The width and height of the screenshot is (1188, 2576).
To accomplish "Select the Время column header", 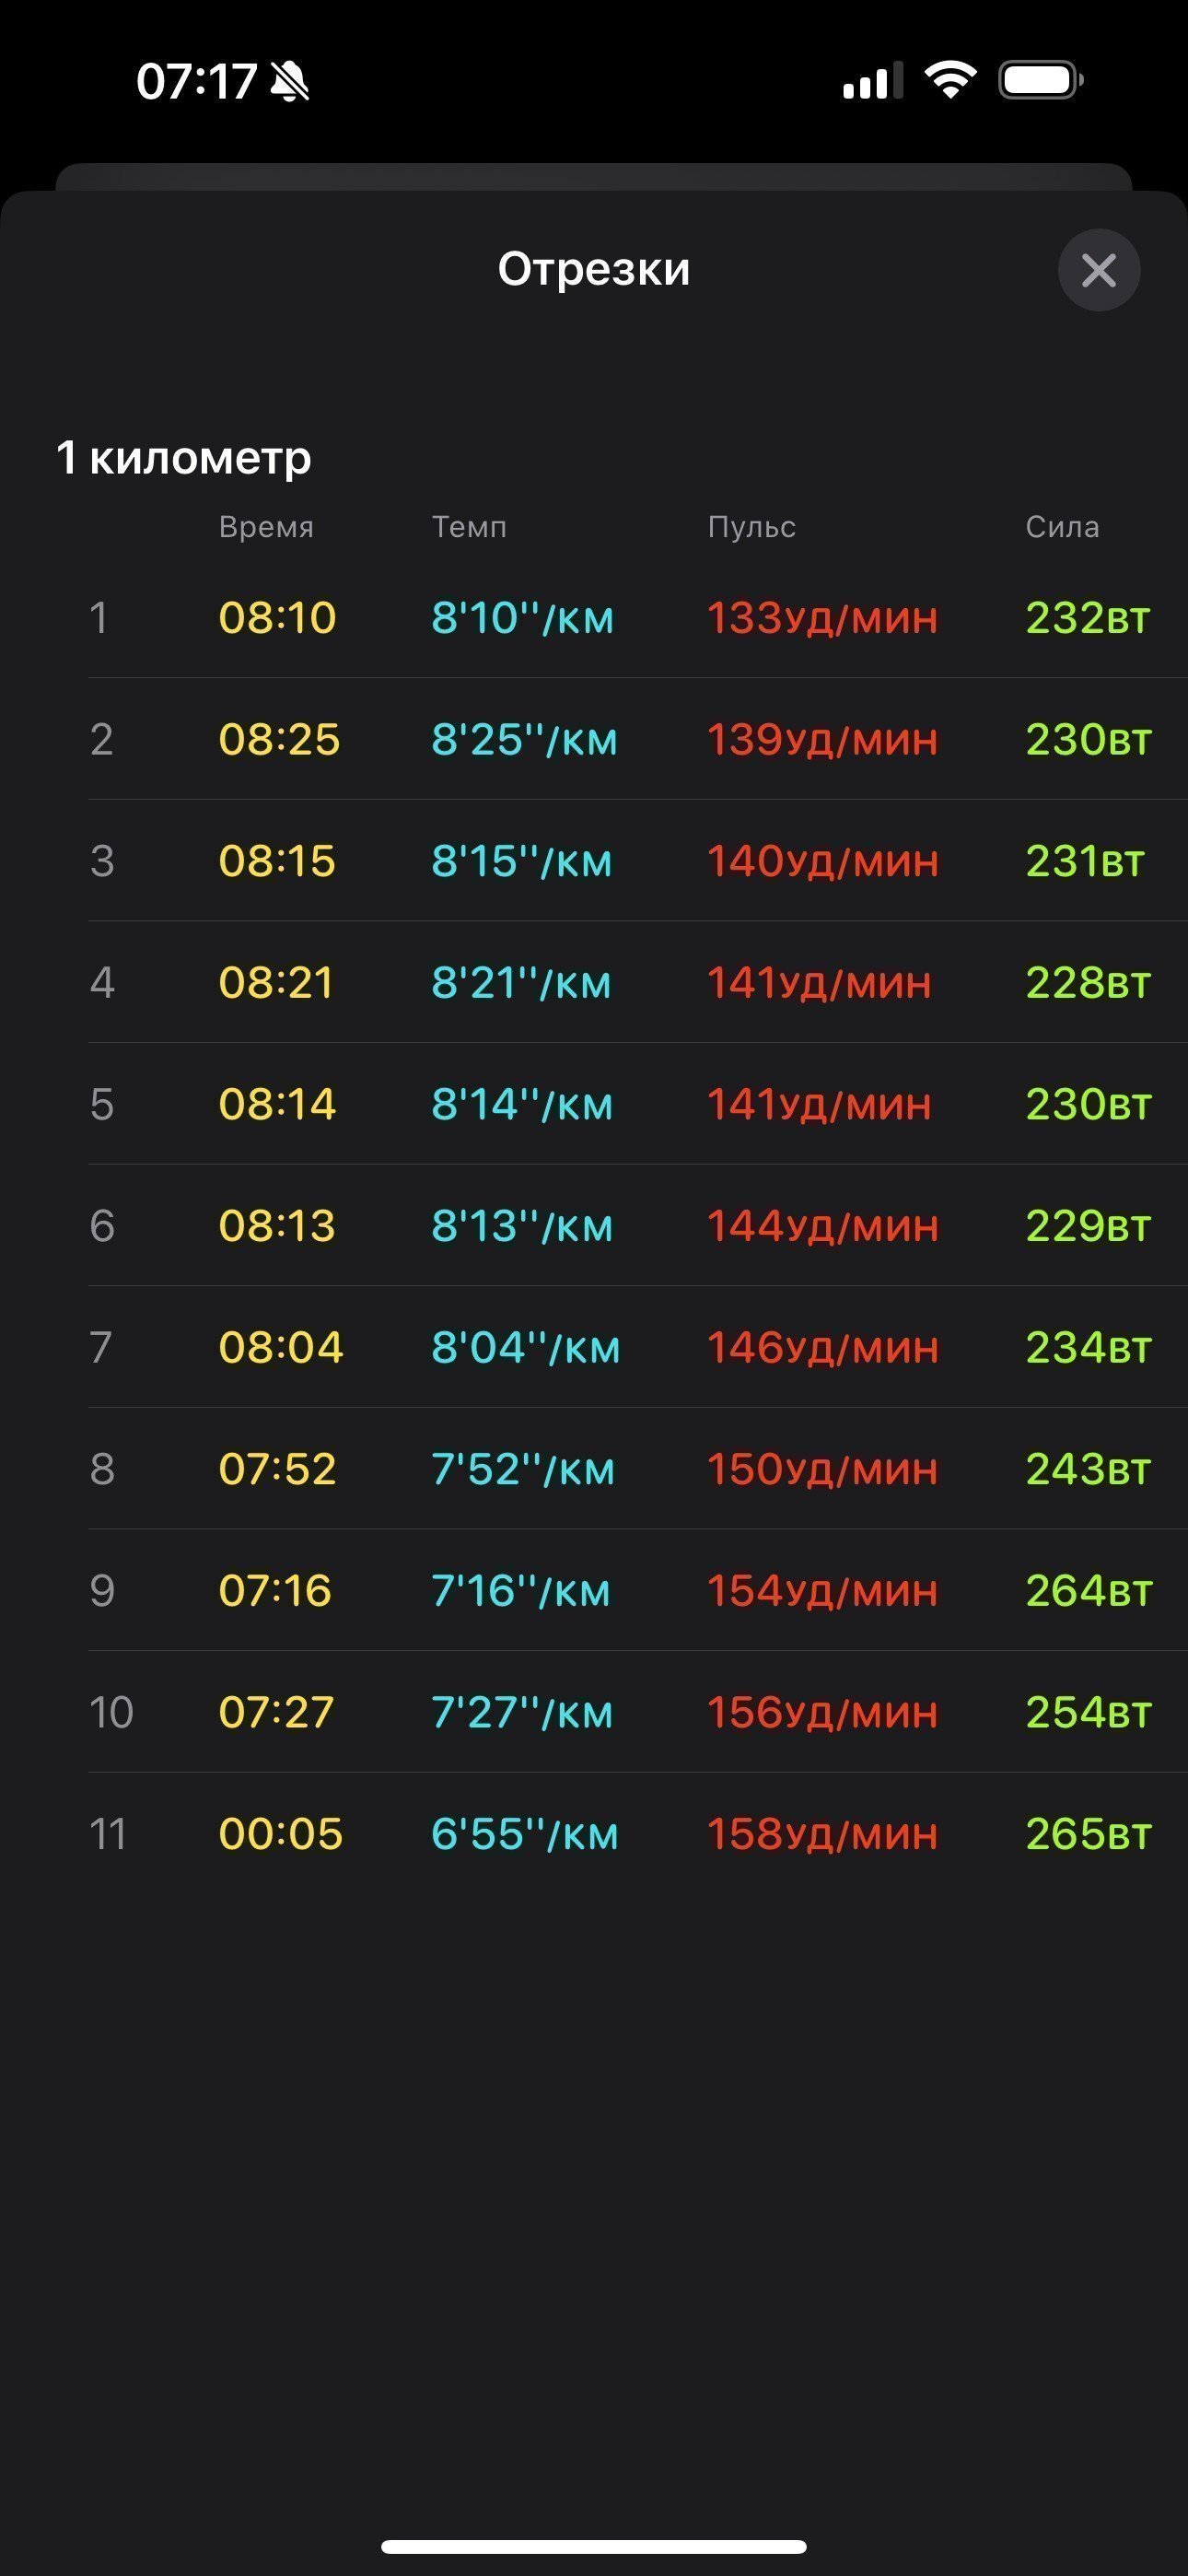I will 266,527.
